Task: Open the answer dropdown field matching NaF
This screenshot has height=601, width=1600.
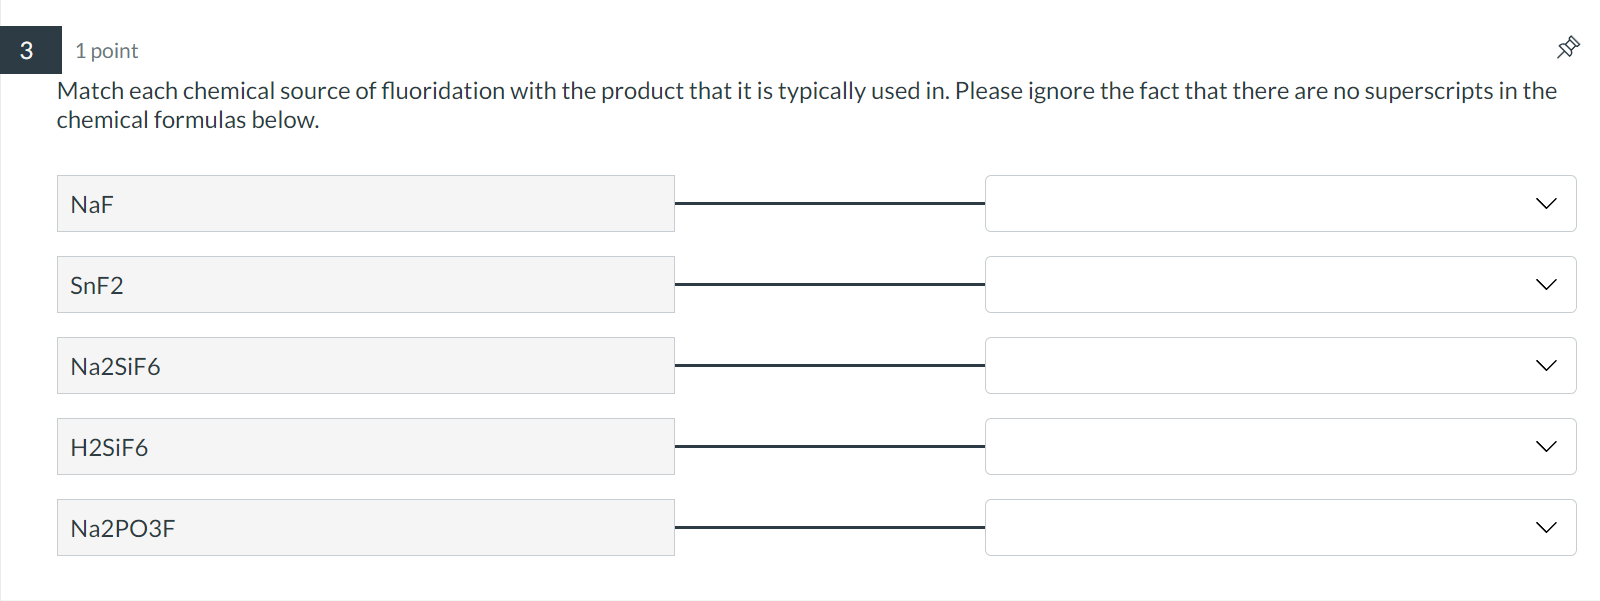Action: [x=1260, y=204]
